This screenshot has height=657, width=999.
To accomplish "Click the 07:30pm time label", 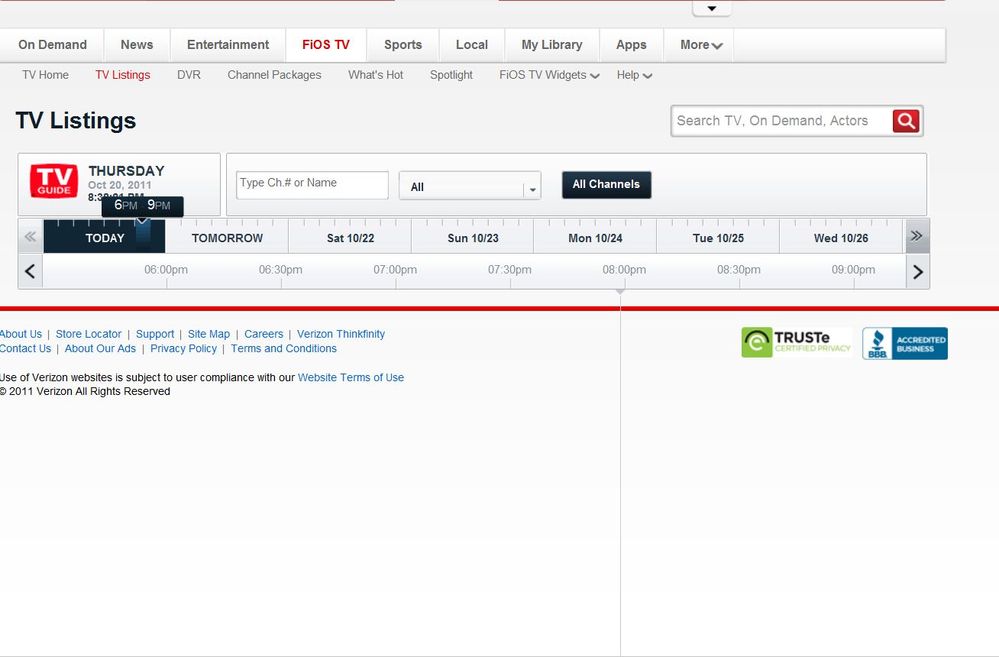I will [510, 270].
